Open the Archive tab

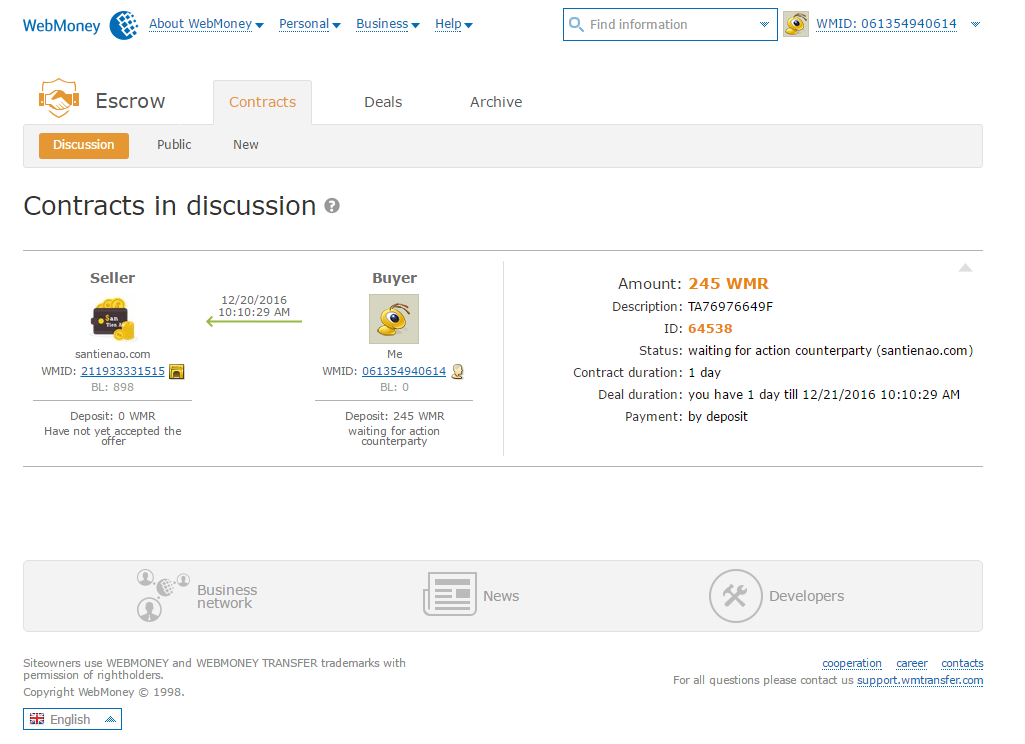click(496, 102)
